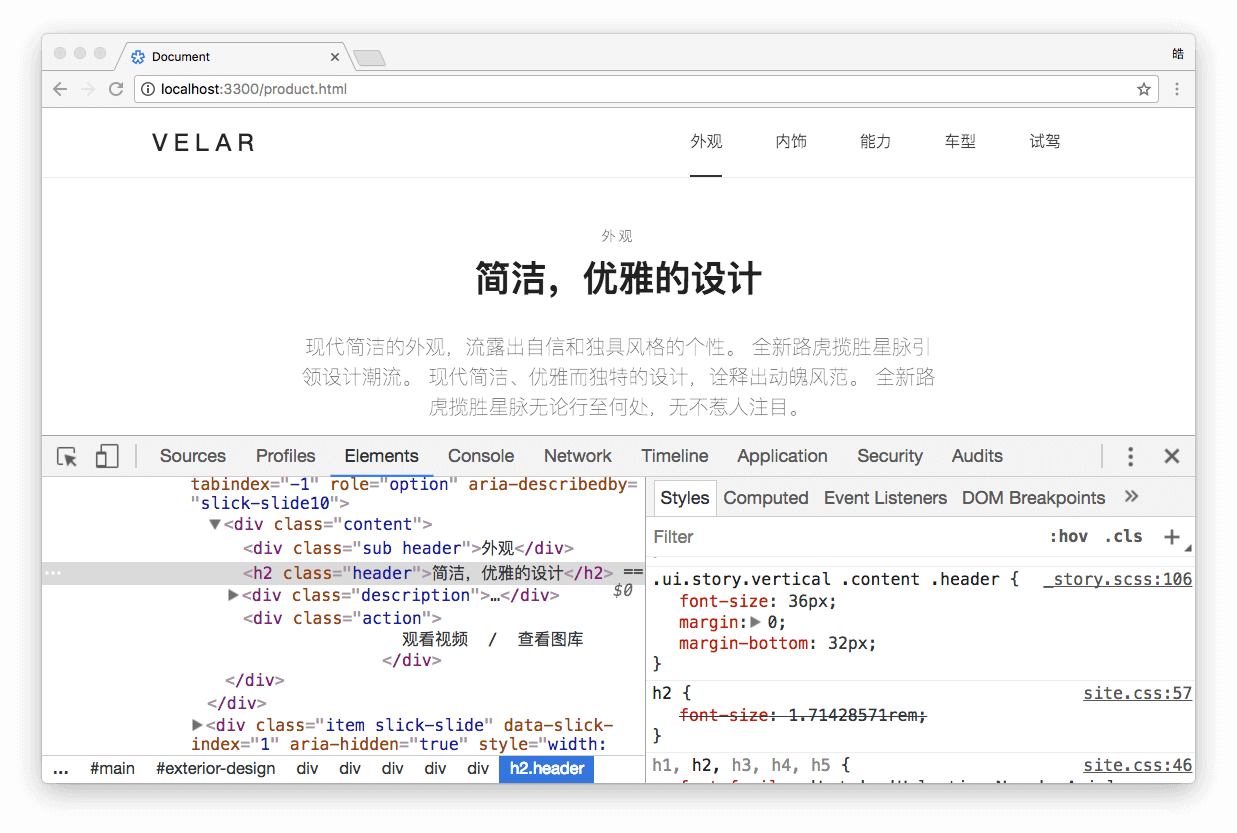Viewport: 1237px width, 833px height.
Task: Open DevTools customize three-dot menu
Action: 1130,457
